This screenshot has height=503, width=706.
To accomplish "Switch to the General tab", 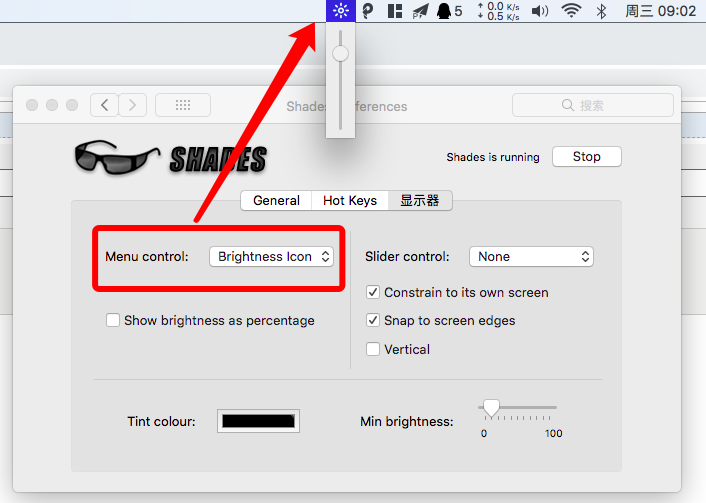I will [x=276, y=200].
